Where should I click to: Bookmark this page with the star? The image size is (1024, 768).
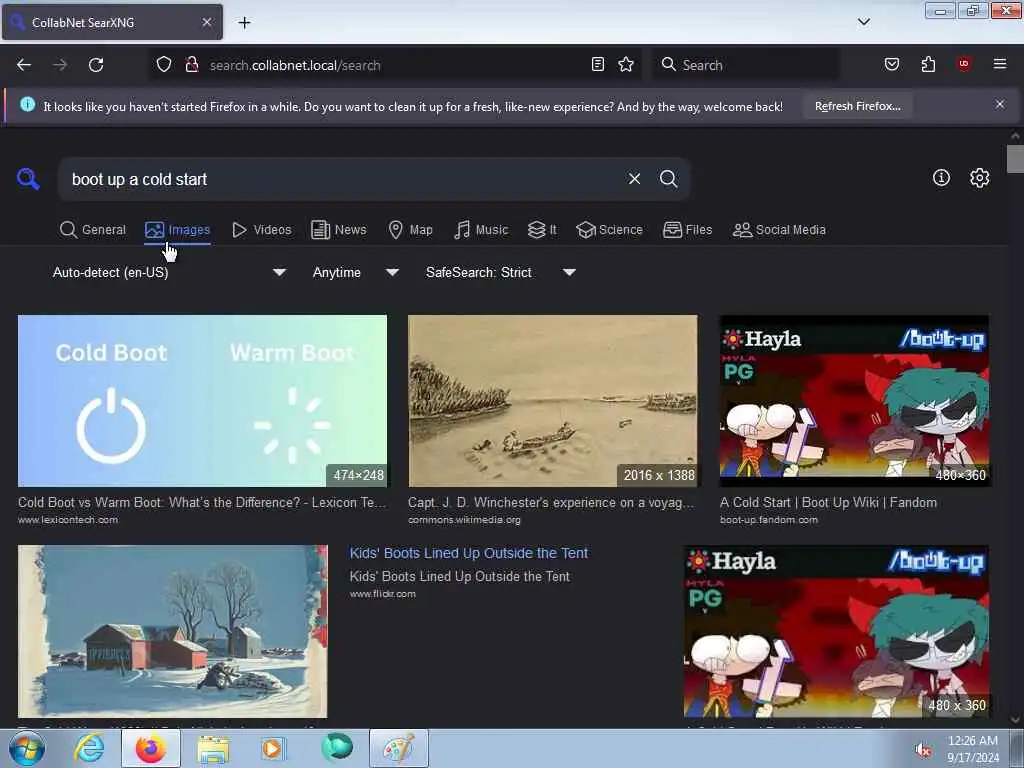click(626, 65)
